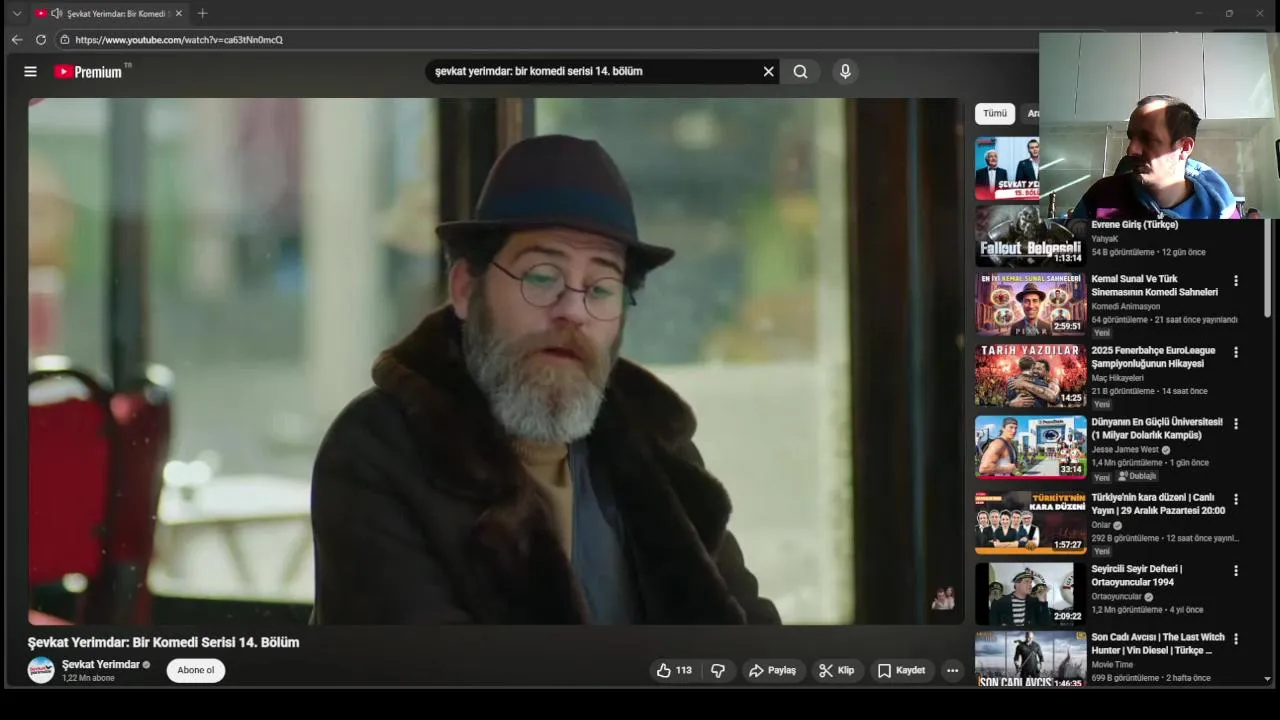Open Fallout Belgeseli video thumbnail
1280x720 pixels.
tap(1030, 236)
